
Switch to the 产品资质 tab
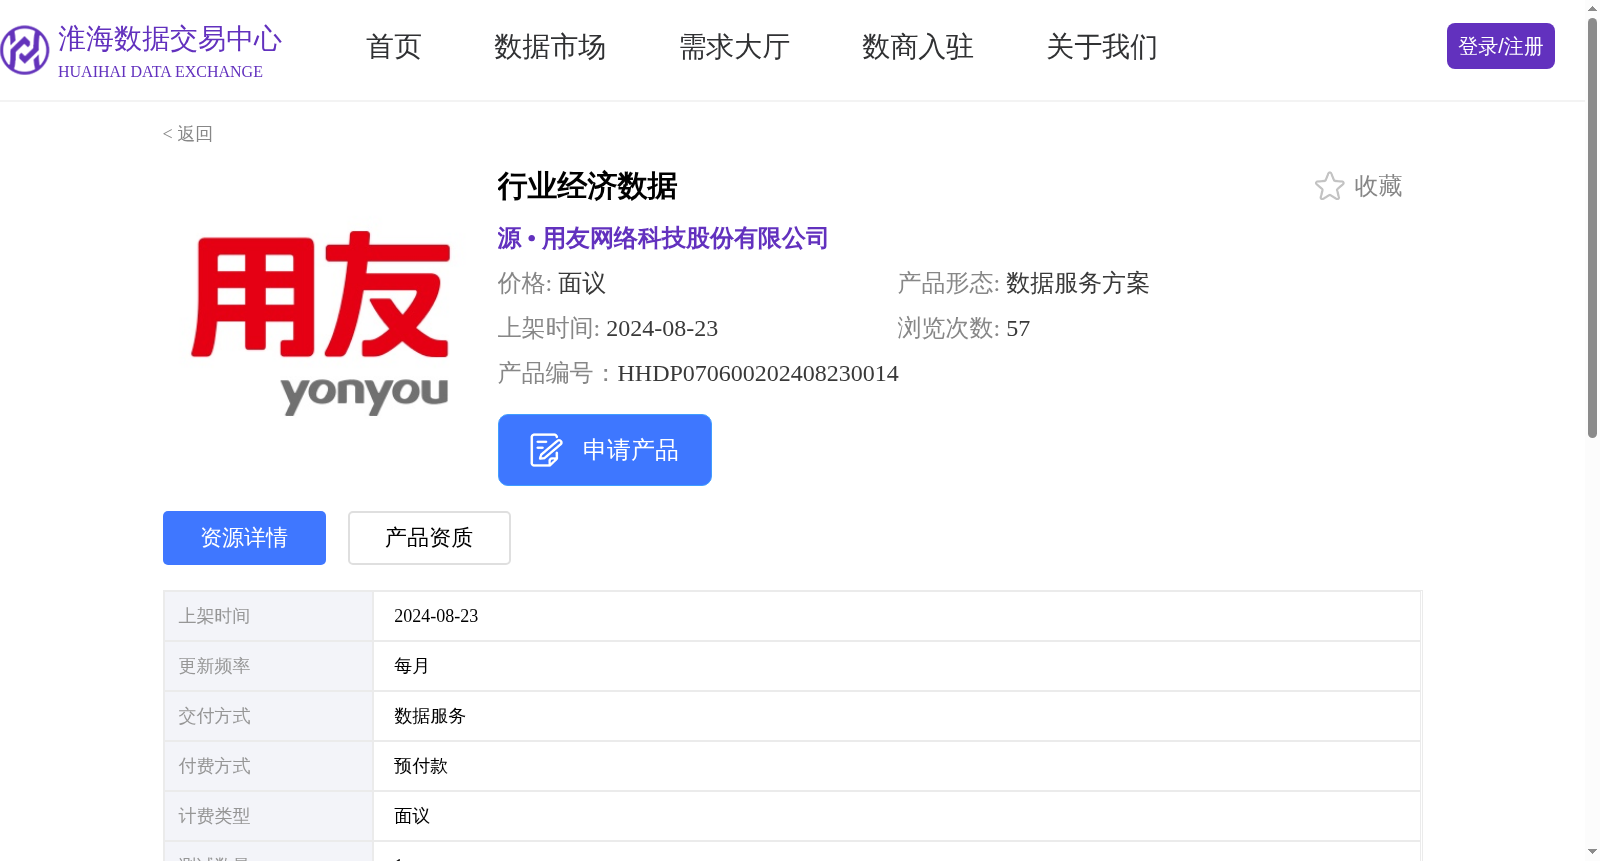429,538
